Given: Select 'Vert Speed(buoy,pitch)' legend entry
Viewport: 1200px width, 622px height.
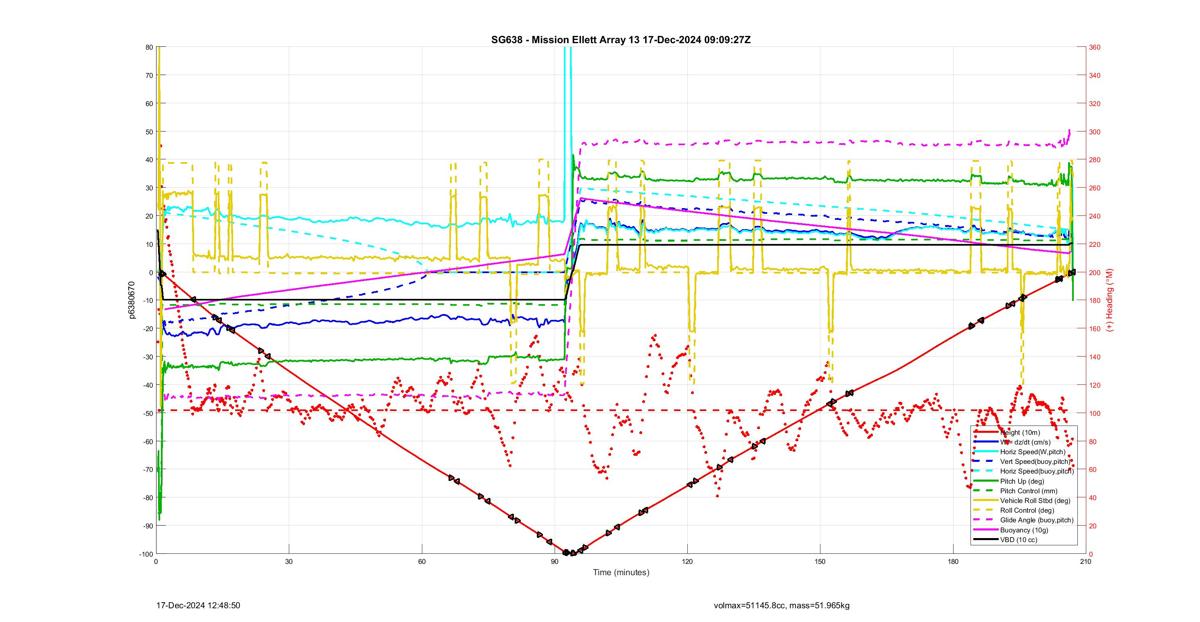Looking at the screenshot, I should coord(1037,460).
